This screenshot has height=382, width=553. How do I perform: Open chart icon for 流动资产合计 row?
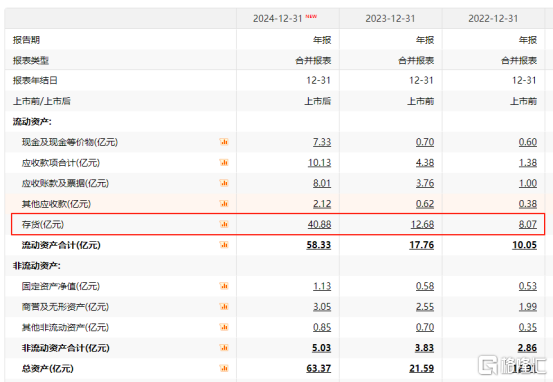click(x=224, y=244)
